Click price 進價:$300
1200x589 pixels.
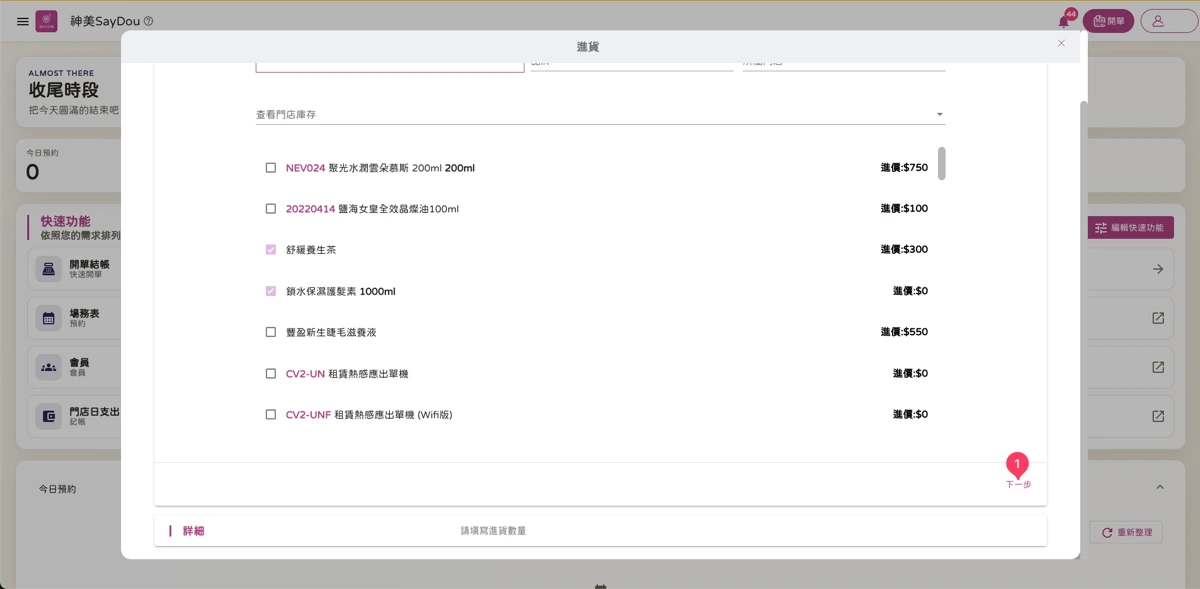[904, 250]
